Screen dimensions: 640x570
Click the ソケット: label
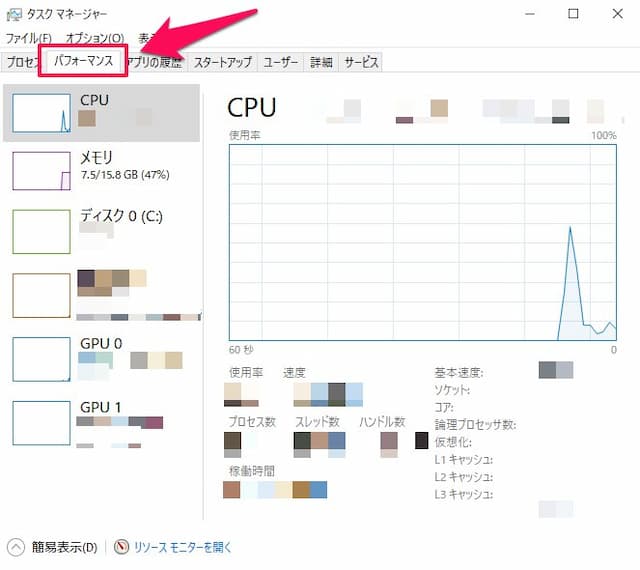tap(452, 390)
